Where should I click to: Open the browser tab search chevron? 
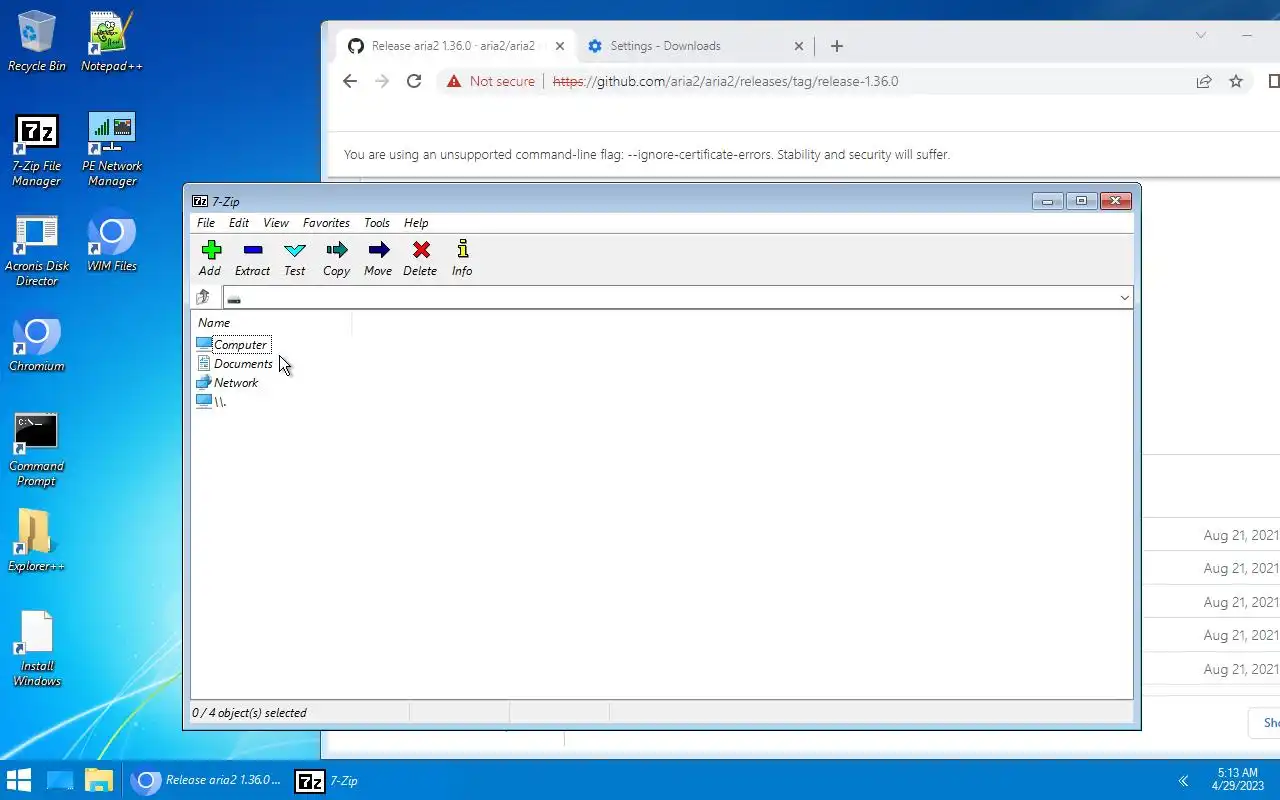tap(1201, 35)
